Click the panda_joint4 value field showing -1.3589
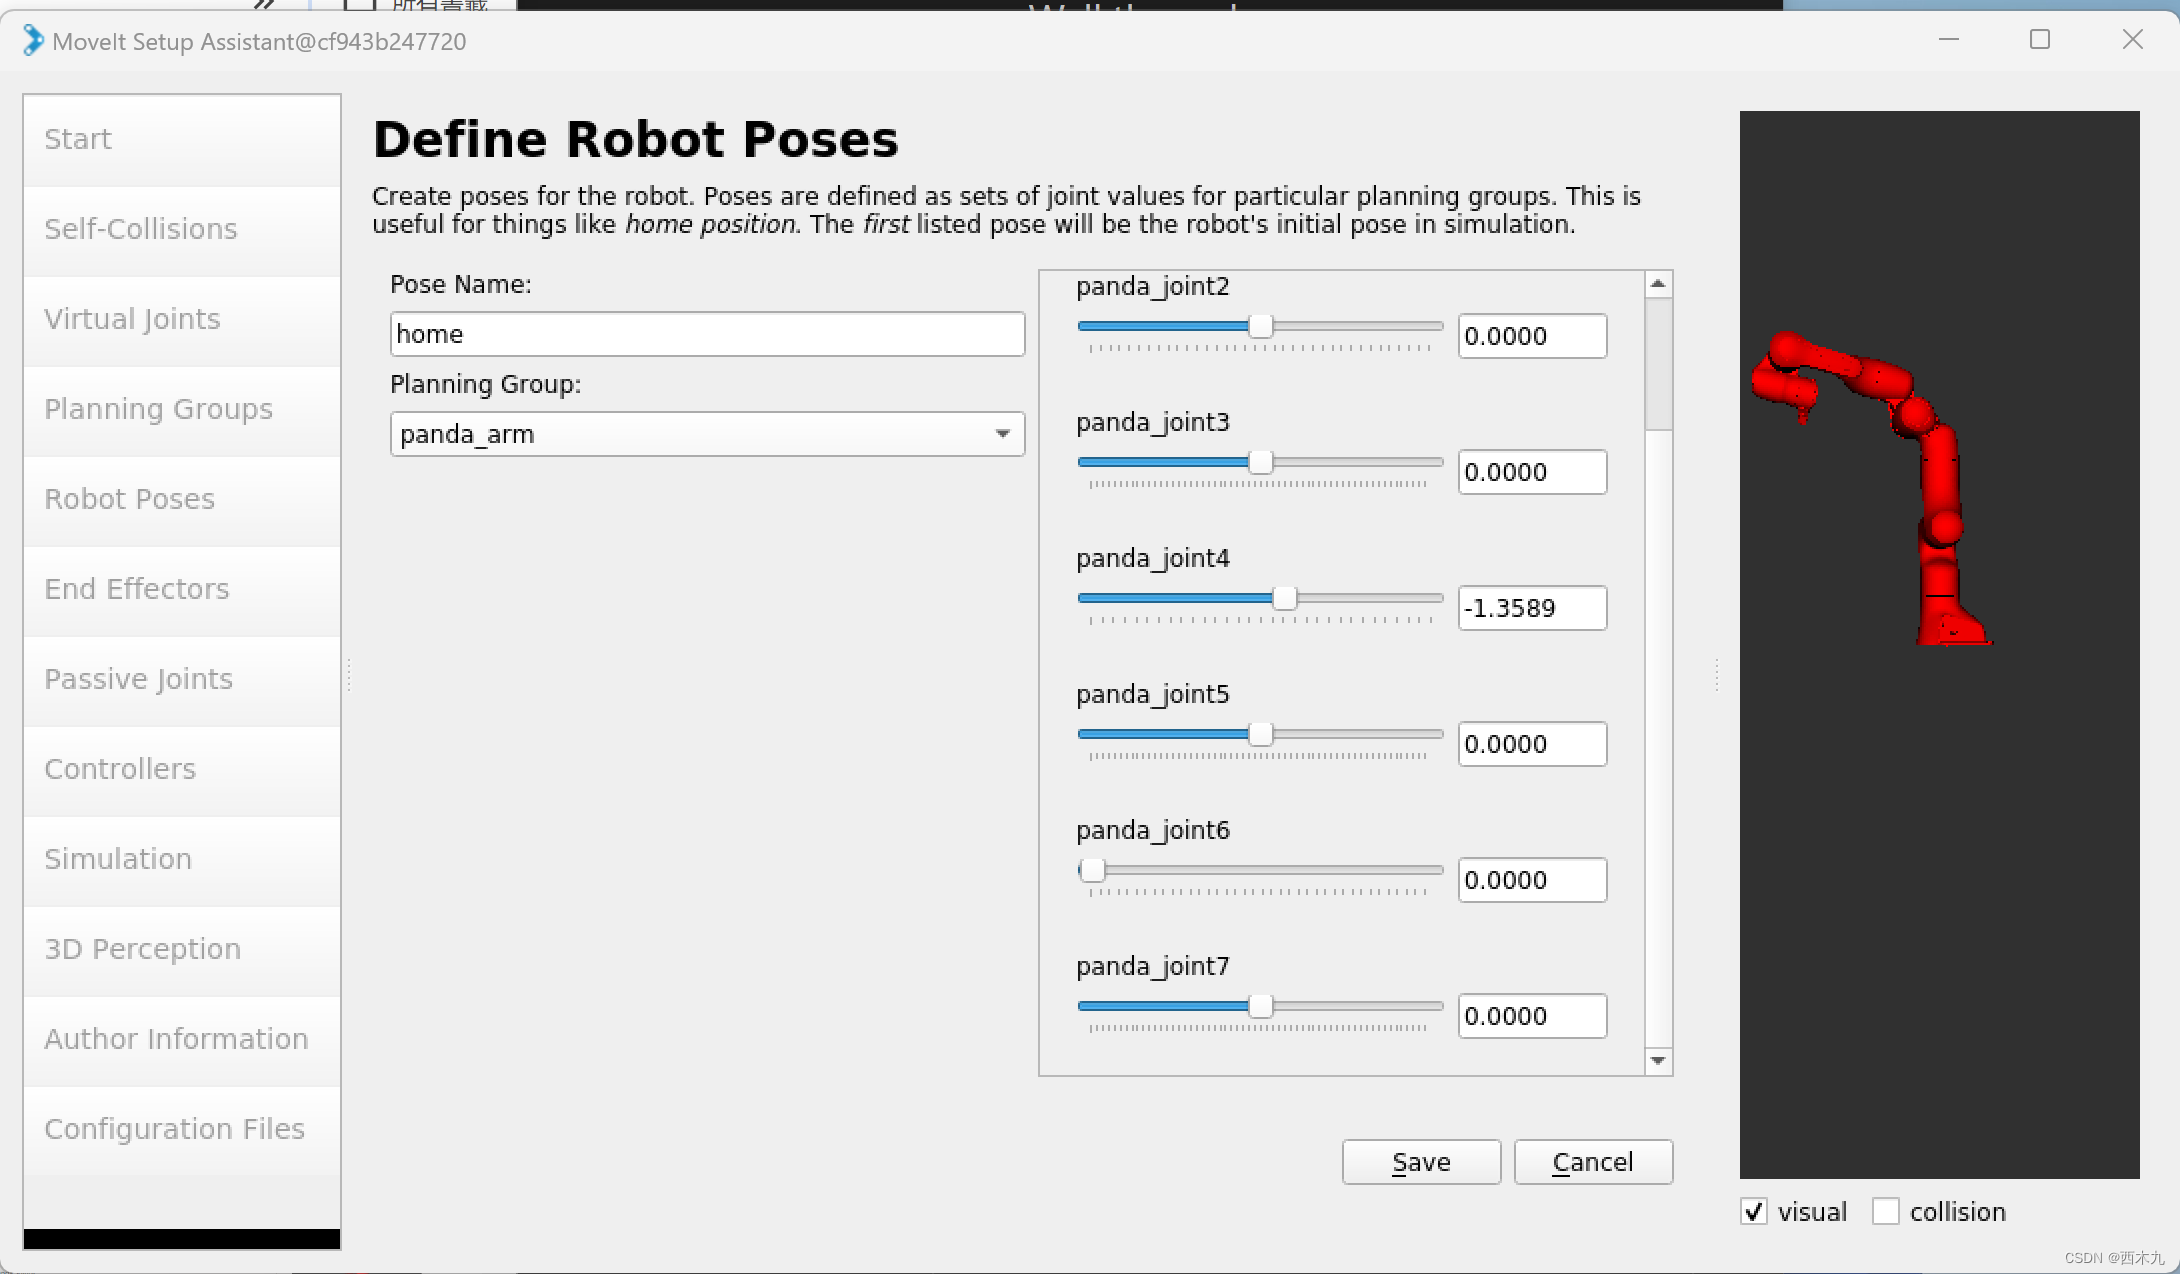The image size is (2180, 1274). (1532, 608)
